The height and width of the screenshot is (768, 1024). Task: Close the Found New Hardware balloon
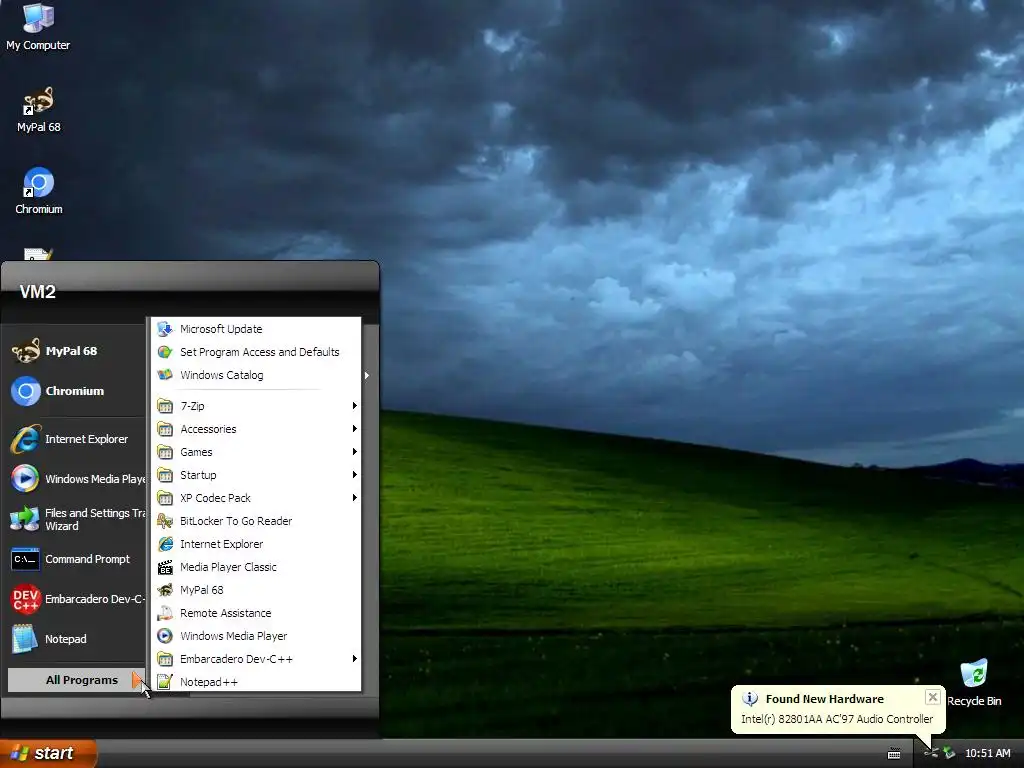(x=933, y=697)
